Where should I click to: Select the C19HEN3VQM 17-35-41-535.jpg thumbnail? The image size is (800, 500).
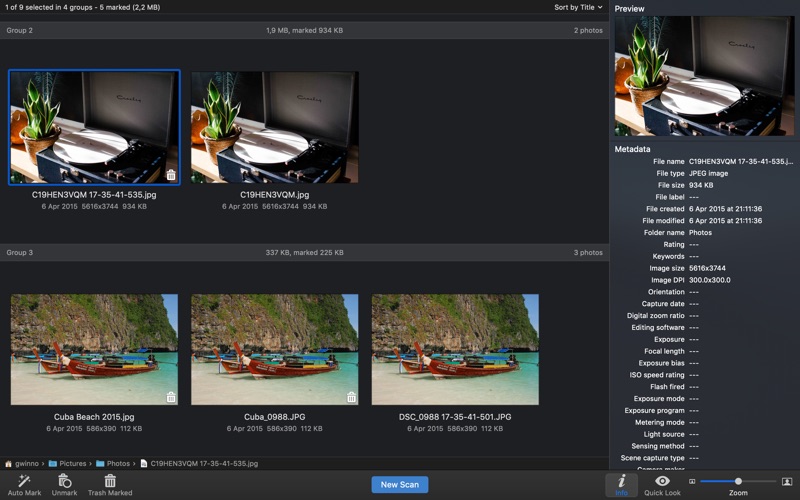[94, 127]
